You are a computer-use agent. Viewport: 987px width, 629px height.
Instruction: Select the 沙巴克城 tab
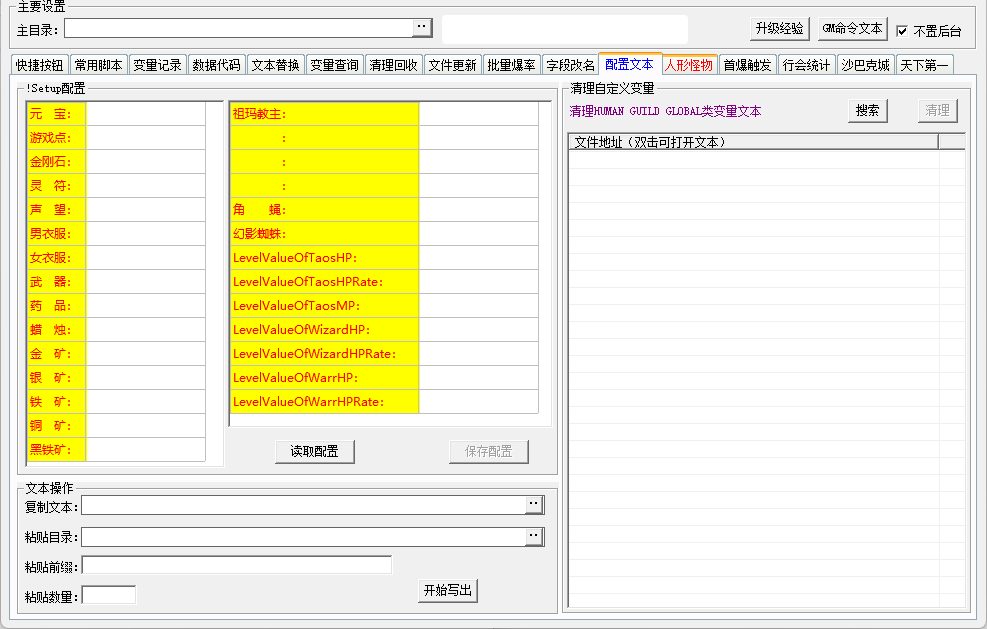866,65
